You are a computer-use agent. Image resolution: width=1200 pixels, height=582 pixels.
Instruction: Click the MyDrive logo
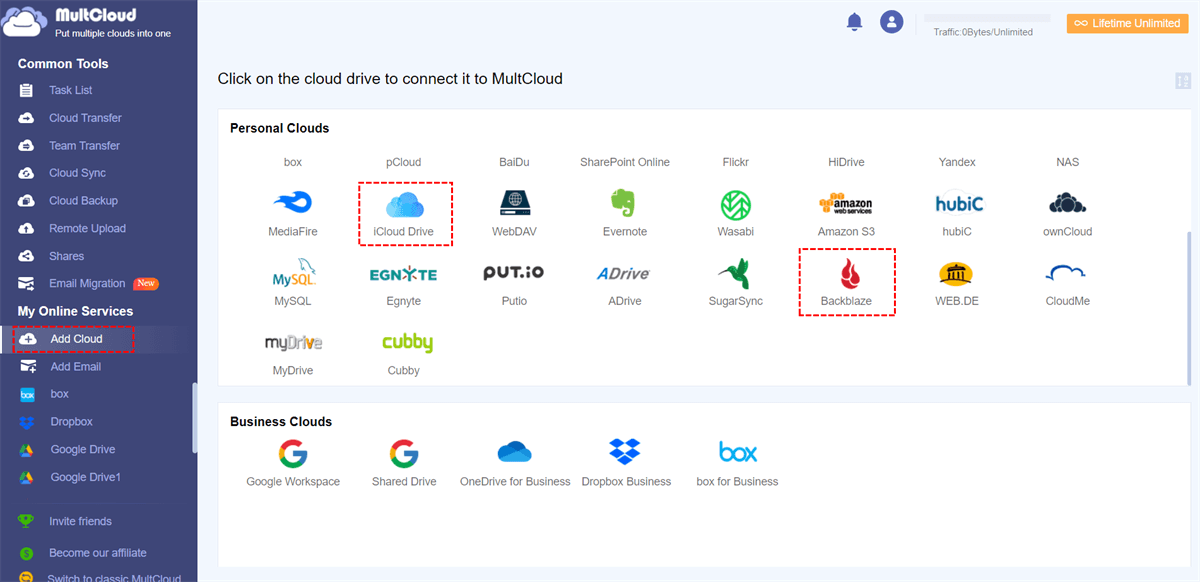point(293,343)
